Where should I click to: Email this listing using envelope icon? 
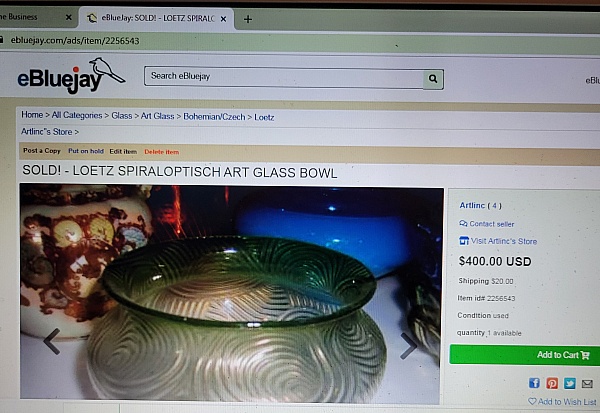tap(587, 383)
